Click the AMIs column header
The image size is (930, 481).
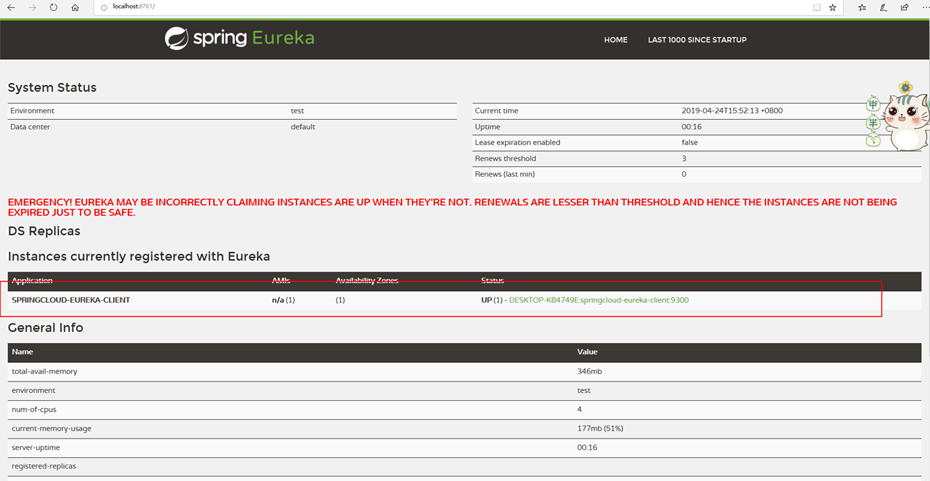(x=282, y=281)
